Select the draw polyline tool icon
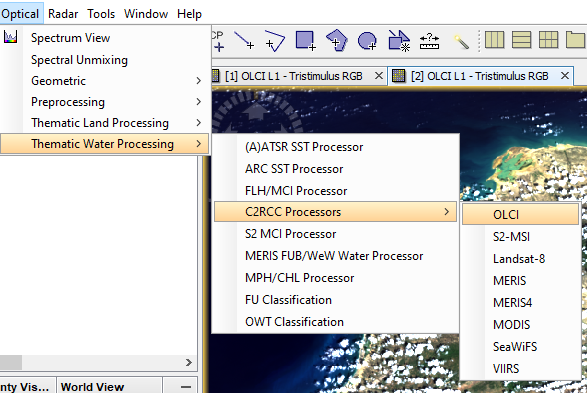Viewport: 587px width, 393px height. click(x=275, y=40)
